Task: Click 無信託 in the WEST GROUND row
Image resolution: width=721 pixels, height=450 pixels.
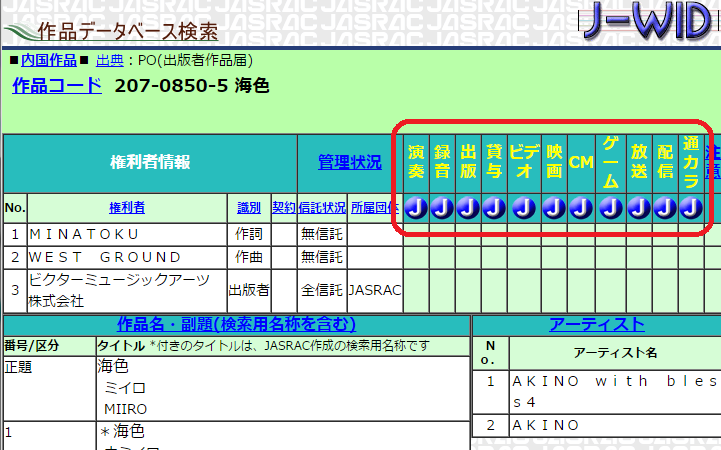Action: 322,257
